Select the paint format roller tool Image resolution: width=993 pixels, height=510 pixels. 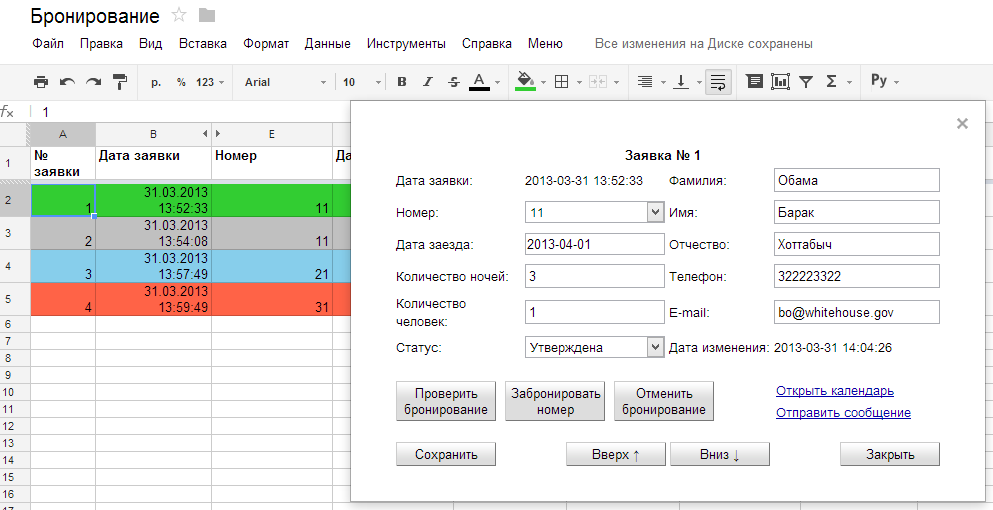(120, 82)
